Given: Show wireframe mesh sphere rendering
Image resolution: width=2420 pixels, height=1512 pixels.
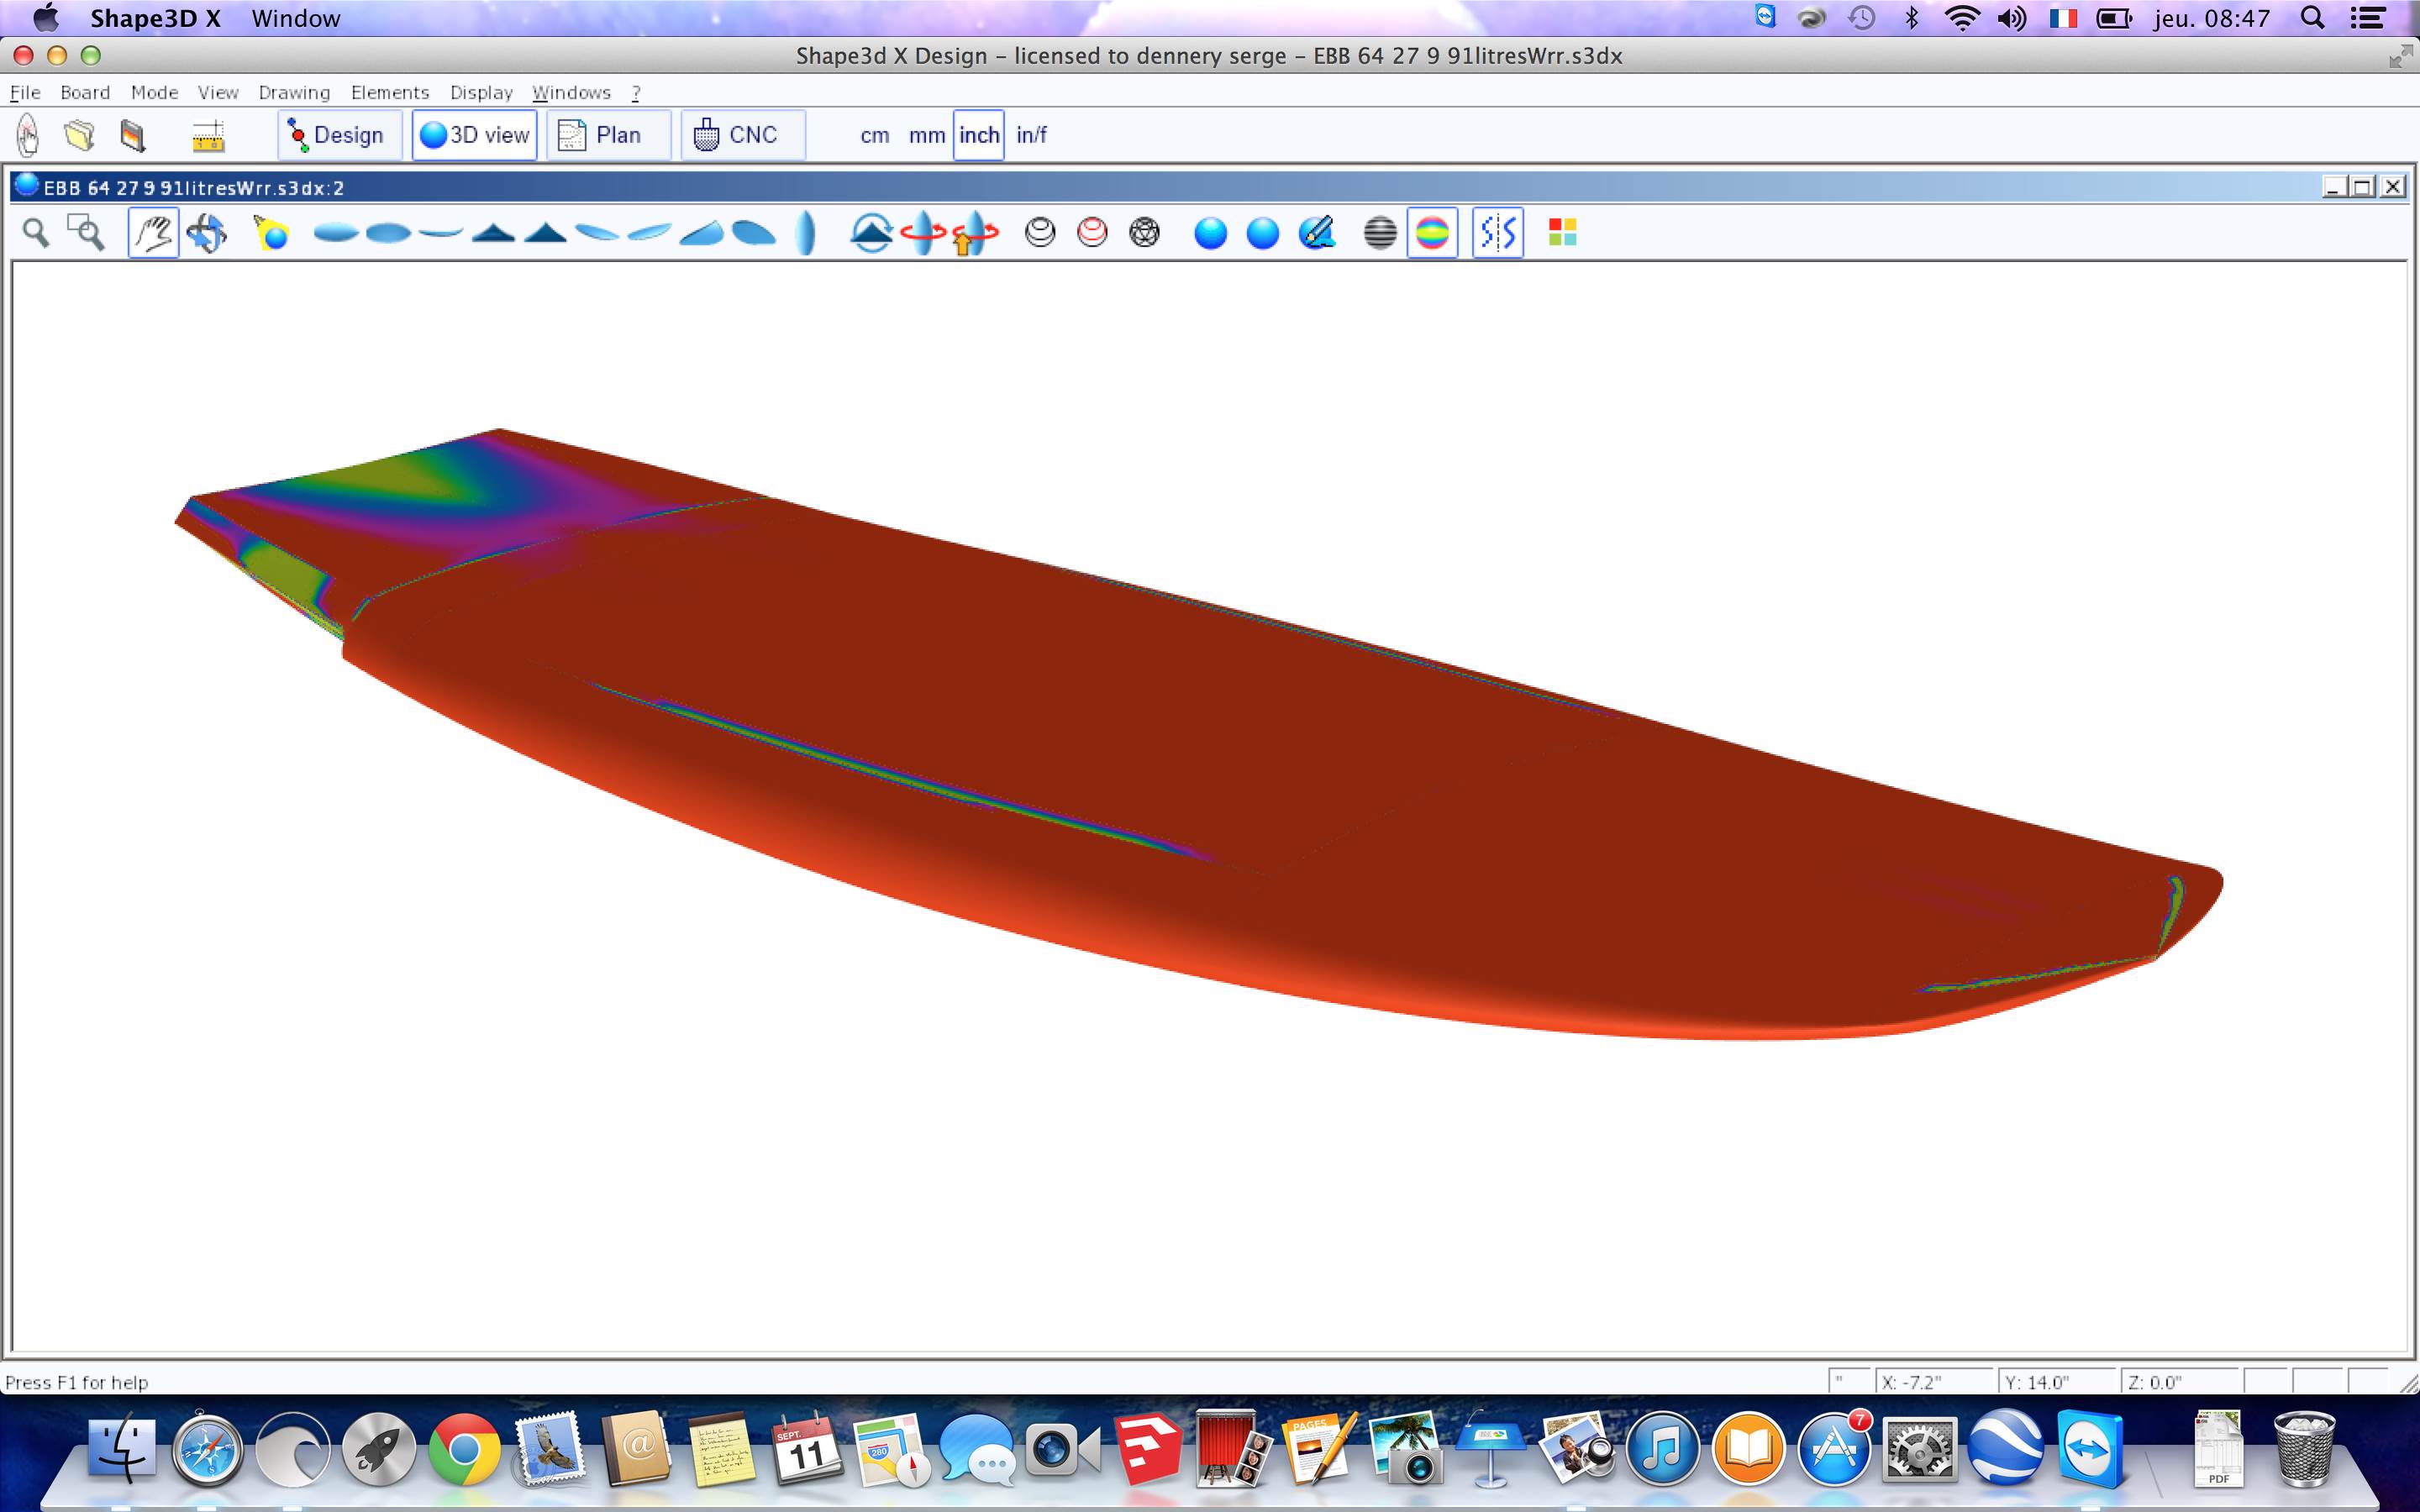Looking at the screenshot, I should point(1144,233).
